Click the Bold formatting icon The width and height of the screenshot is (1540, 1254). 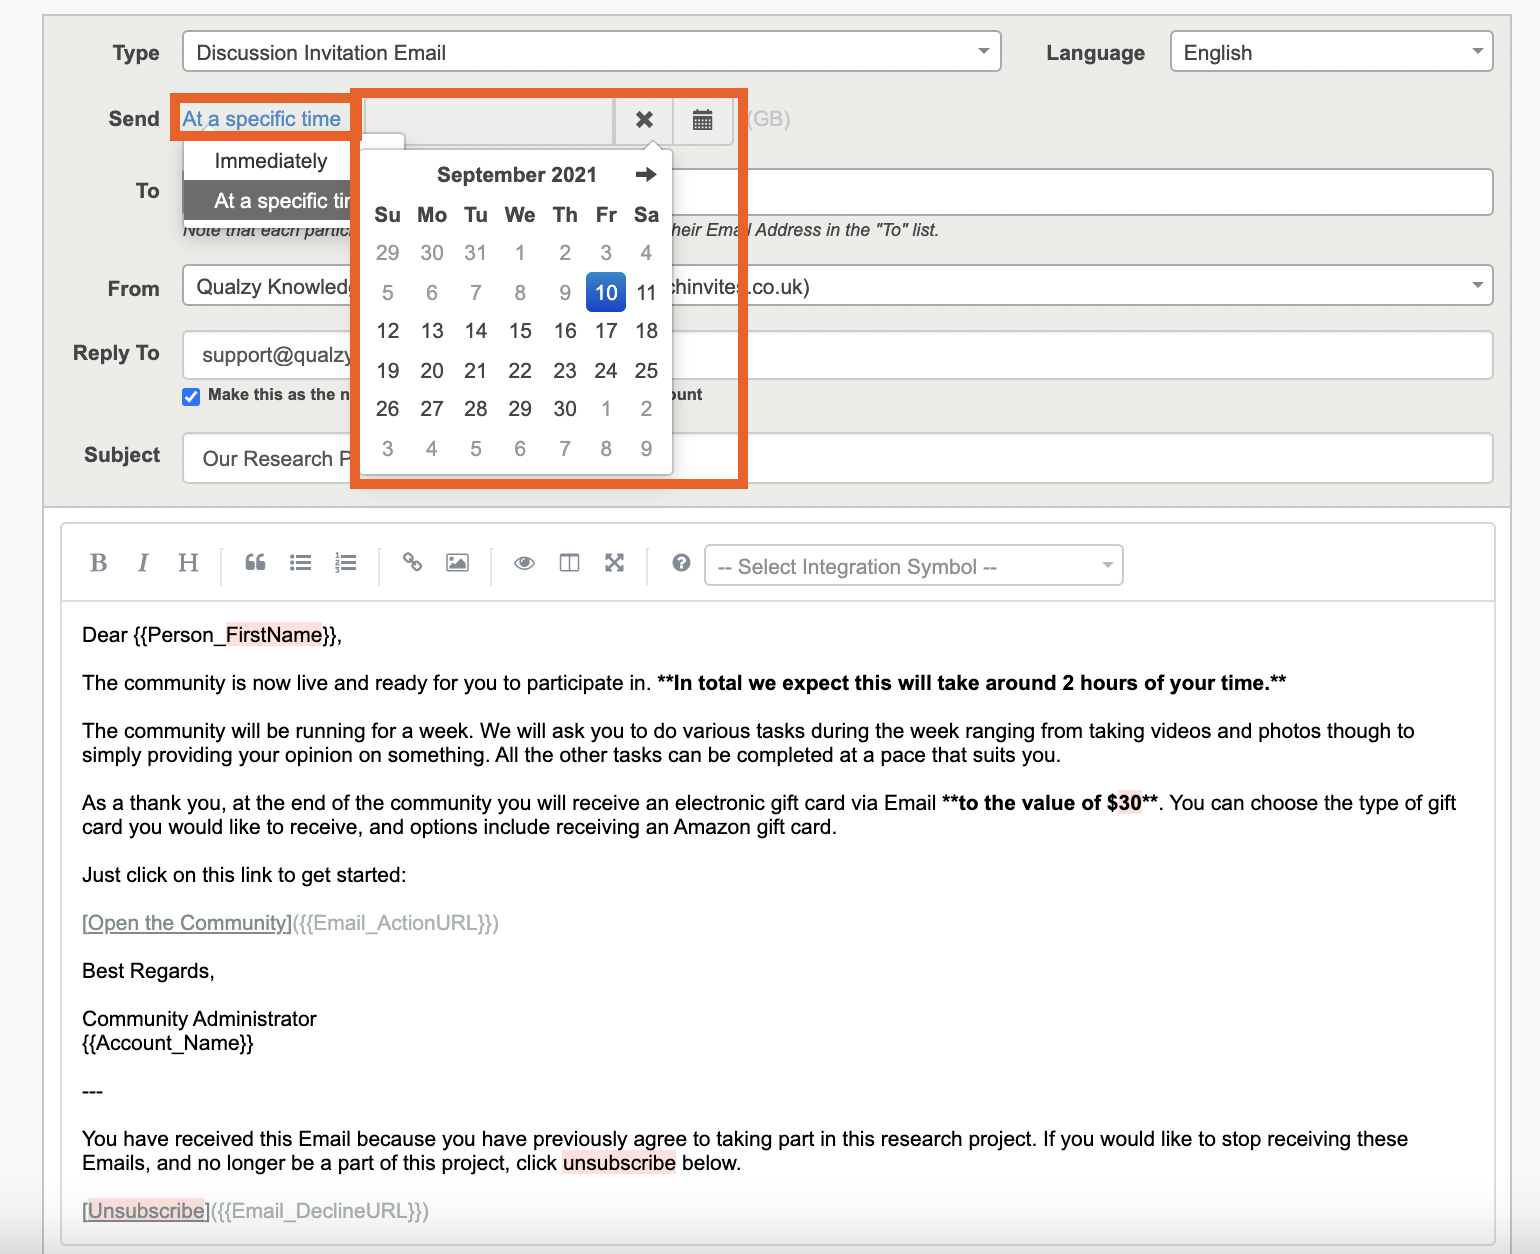pos(98,563)
